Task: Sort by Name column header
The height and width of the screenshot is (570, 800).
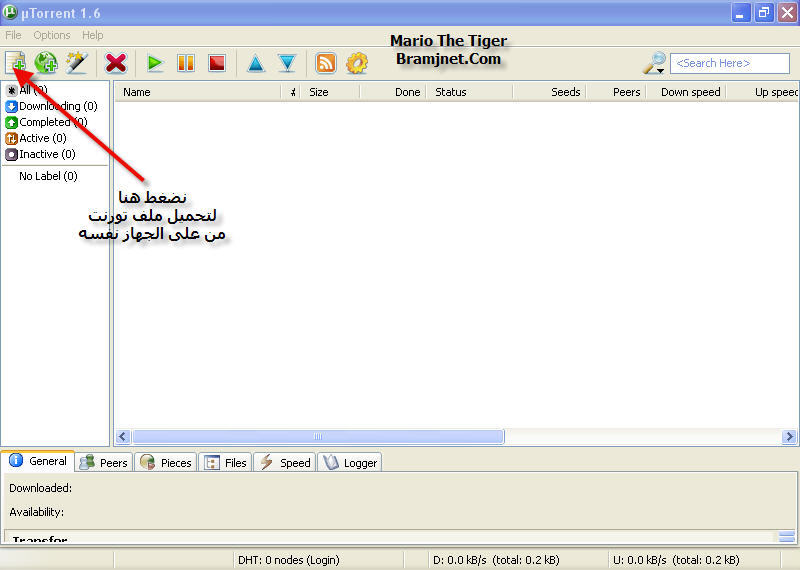Action: coord(198,92)
